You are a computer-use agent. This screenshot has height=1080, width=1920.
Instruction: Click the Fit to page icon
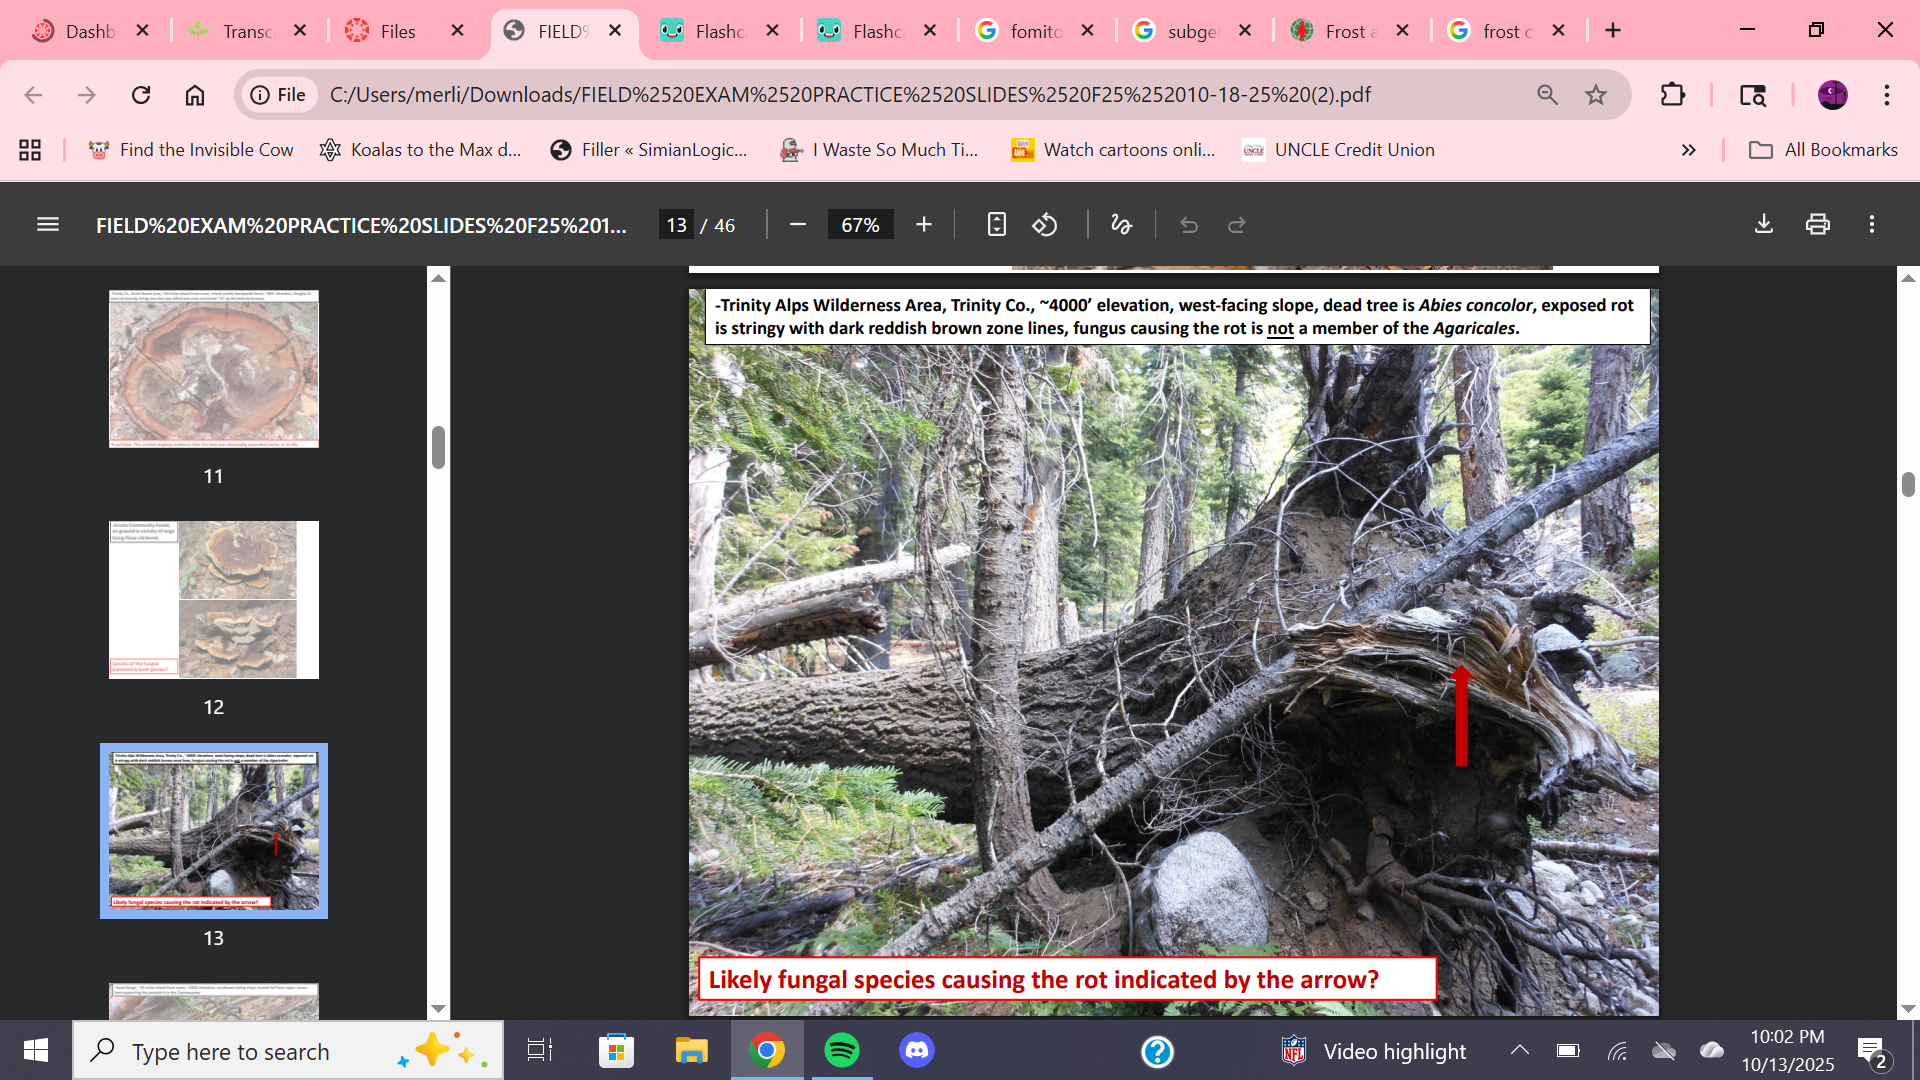click(996, 225)
